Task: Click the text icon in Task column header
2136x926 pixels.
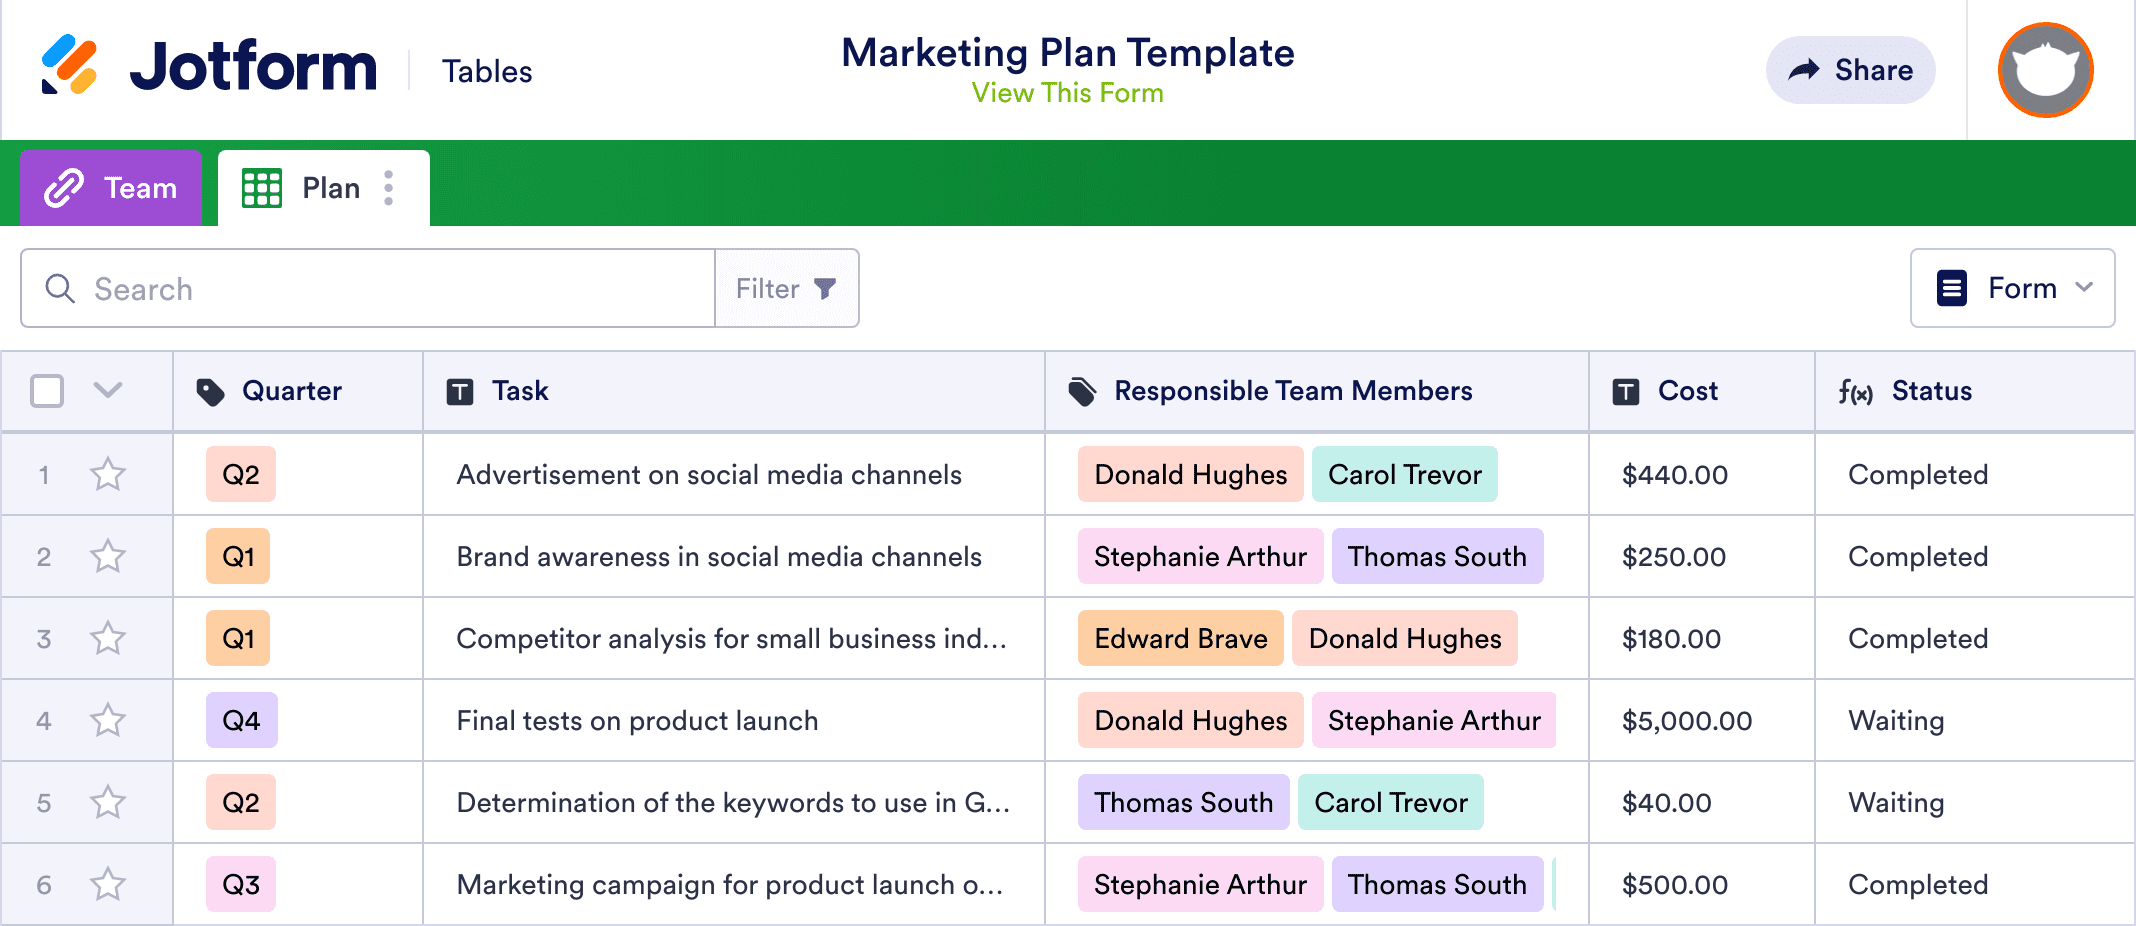Action: (x=462, y=391)
